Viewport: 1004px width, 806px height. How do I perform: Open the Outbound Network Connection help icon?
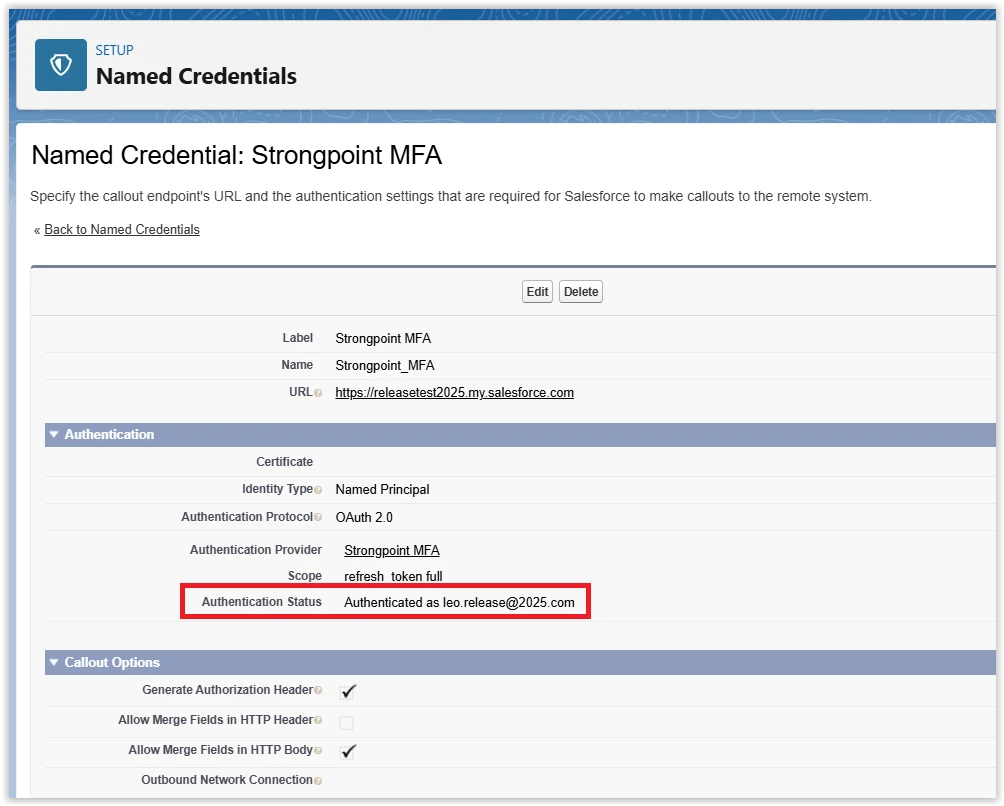(x=318, y=779)
